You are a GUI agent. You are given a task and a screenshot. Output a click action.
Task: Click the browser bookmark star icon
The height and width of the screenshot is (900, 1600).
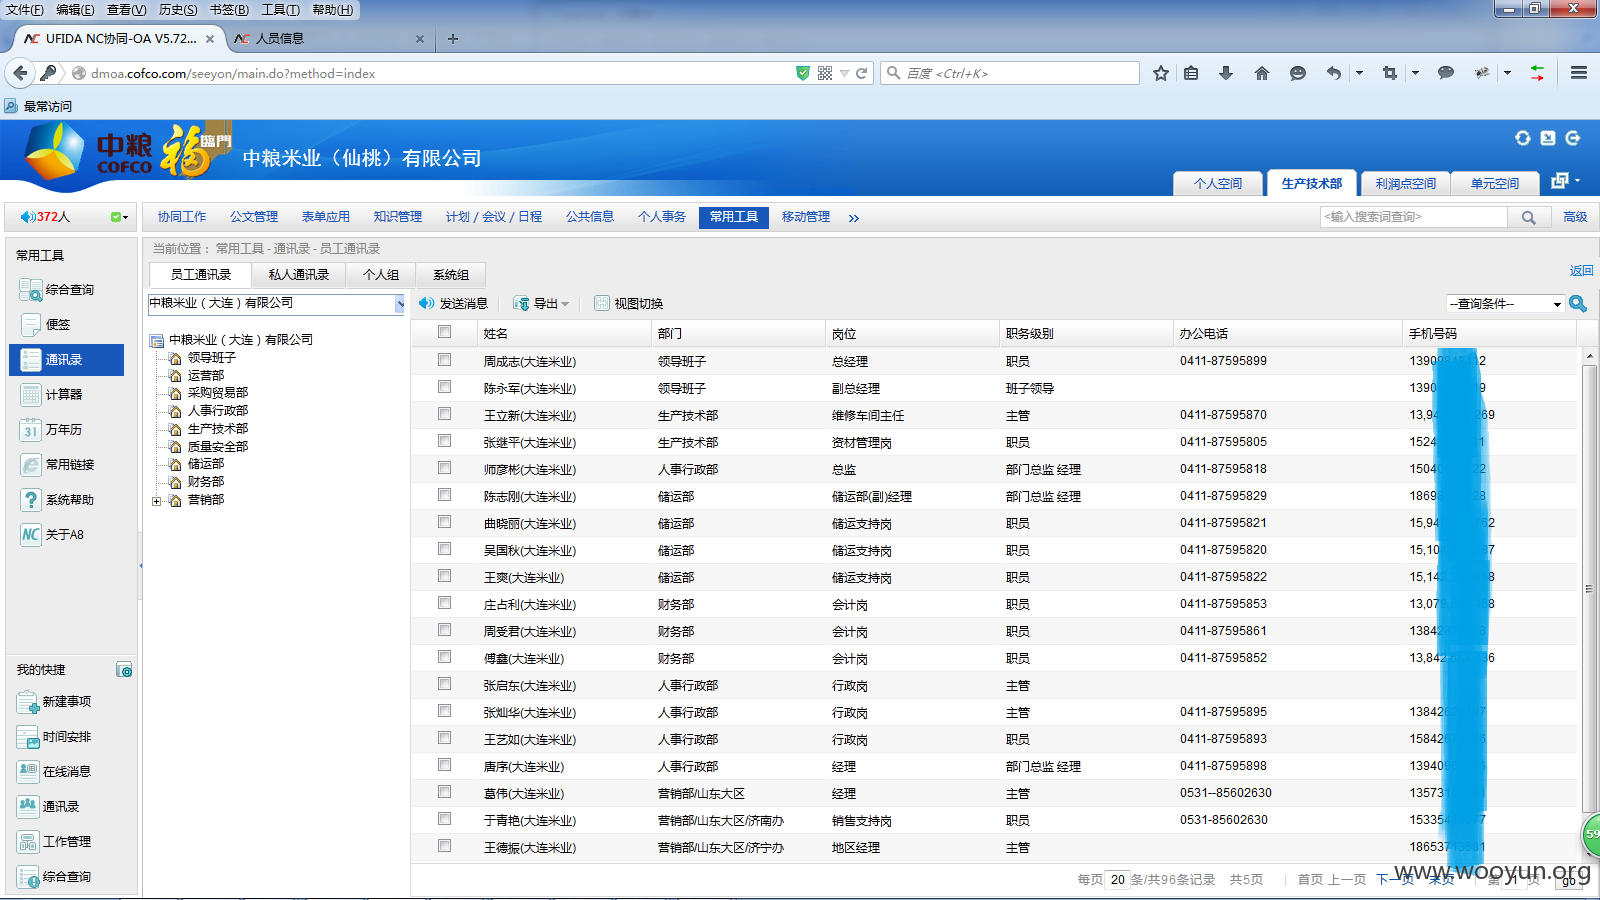point(1160,73)
